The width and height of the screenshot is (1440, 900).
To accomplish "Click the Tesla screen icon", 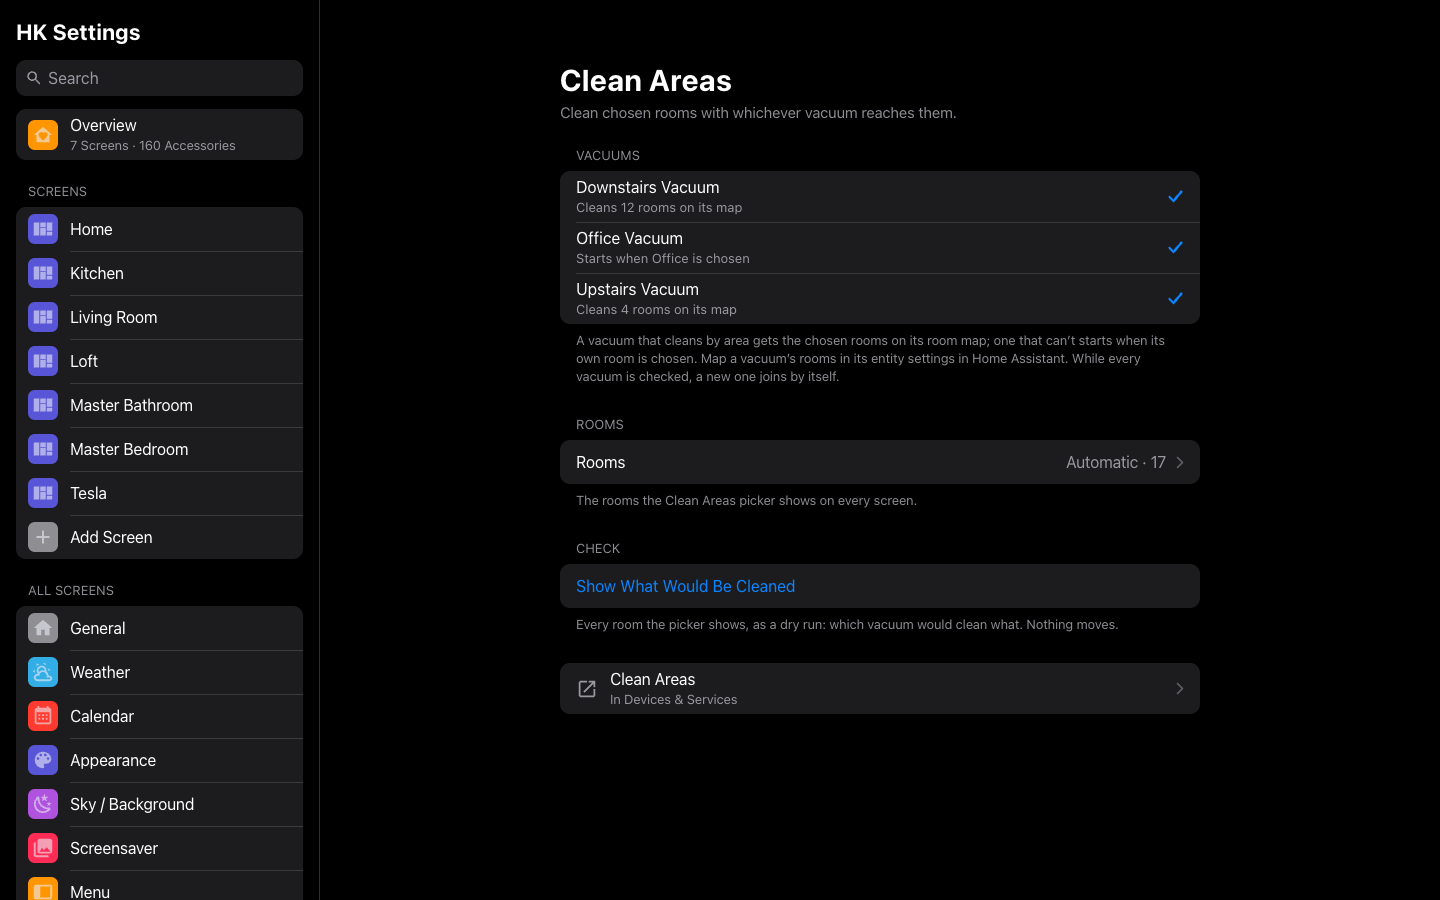I will [x=43, y=493].
